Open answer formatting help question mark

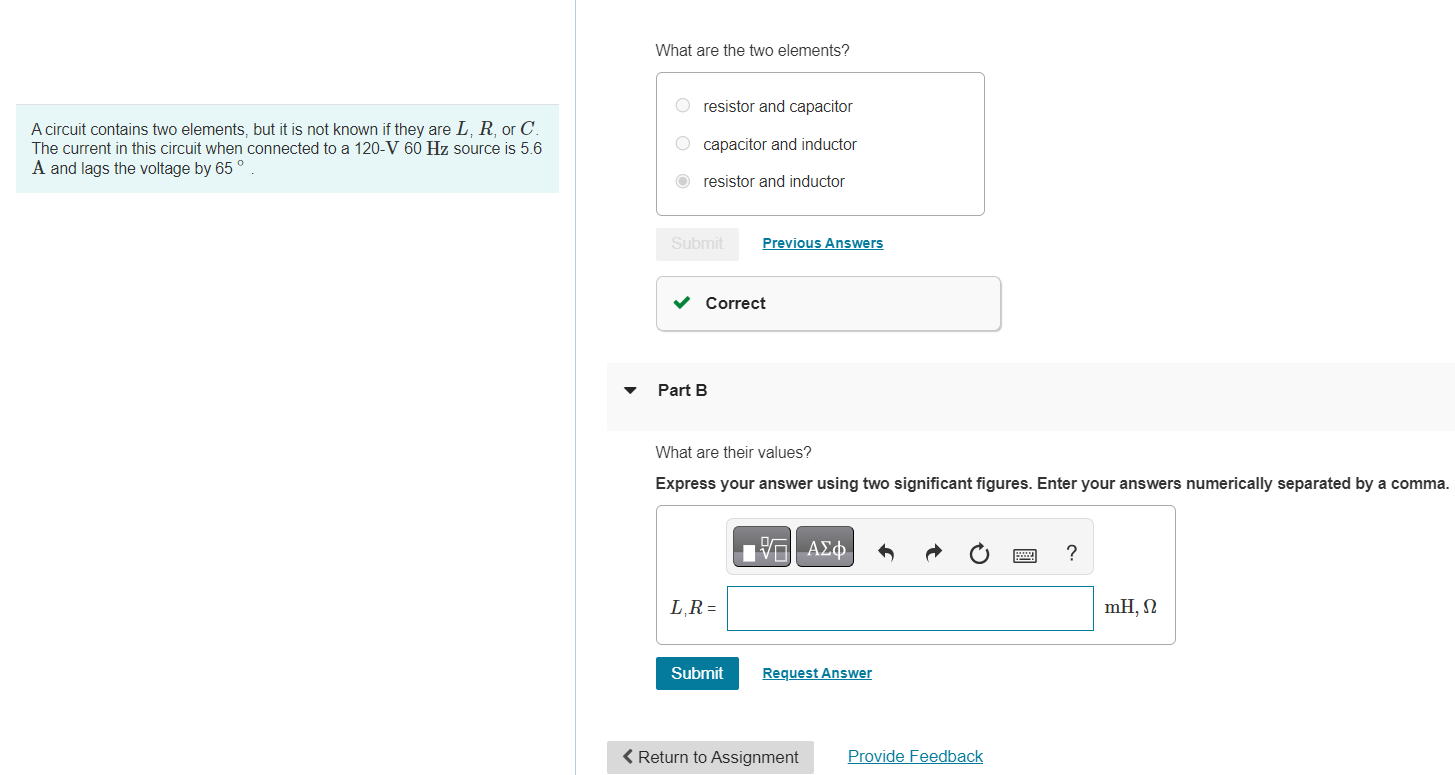[x=1070, y=552]
